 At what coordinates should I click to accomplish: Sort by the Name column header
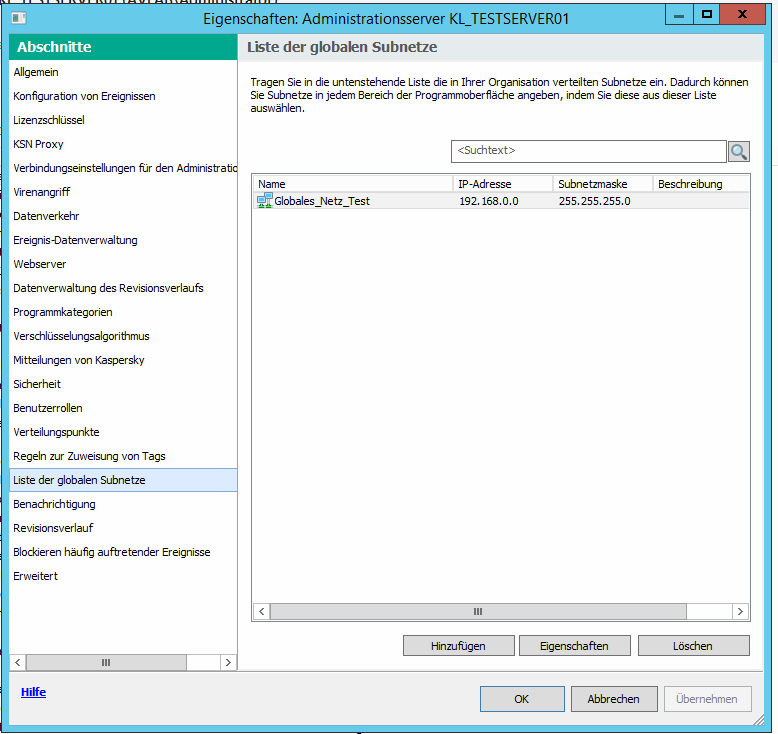[353, 184]
